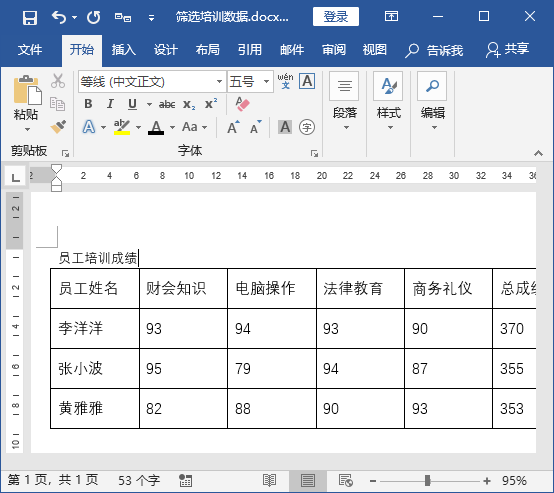
Task: Apply yellow text highlight color
Action: (x=122, y=127)
